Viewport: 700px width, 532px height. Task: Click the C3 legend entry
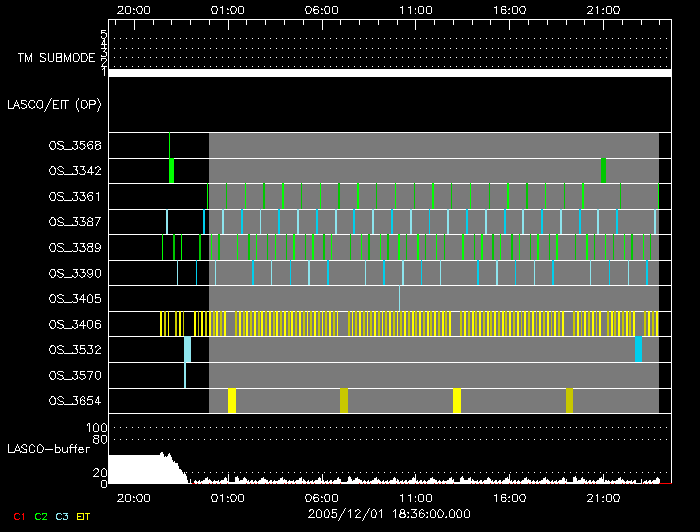tap(63, 517)
